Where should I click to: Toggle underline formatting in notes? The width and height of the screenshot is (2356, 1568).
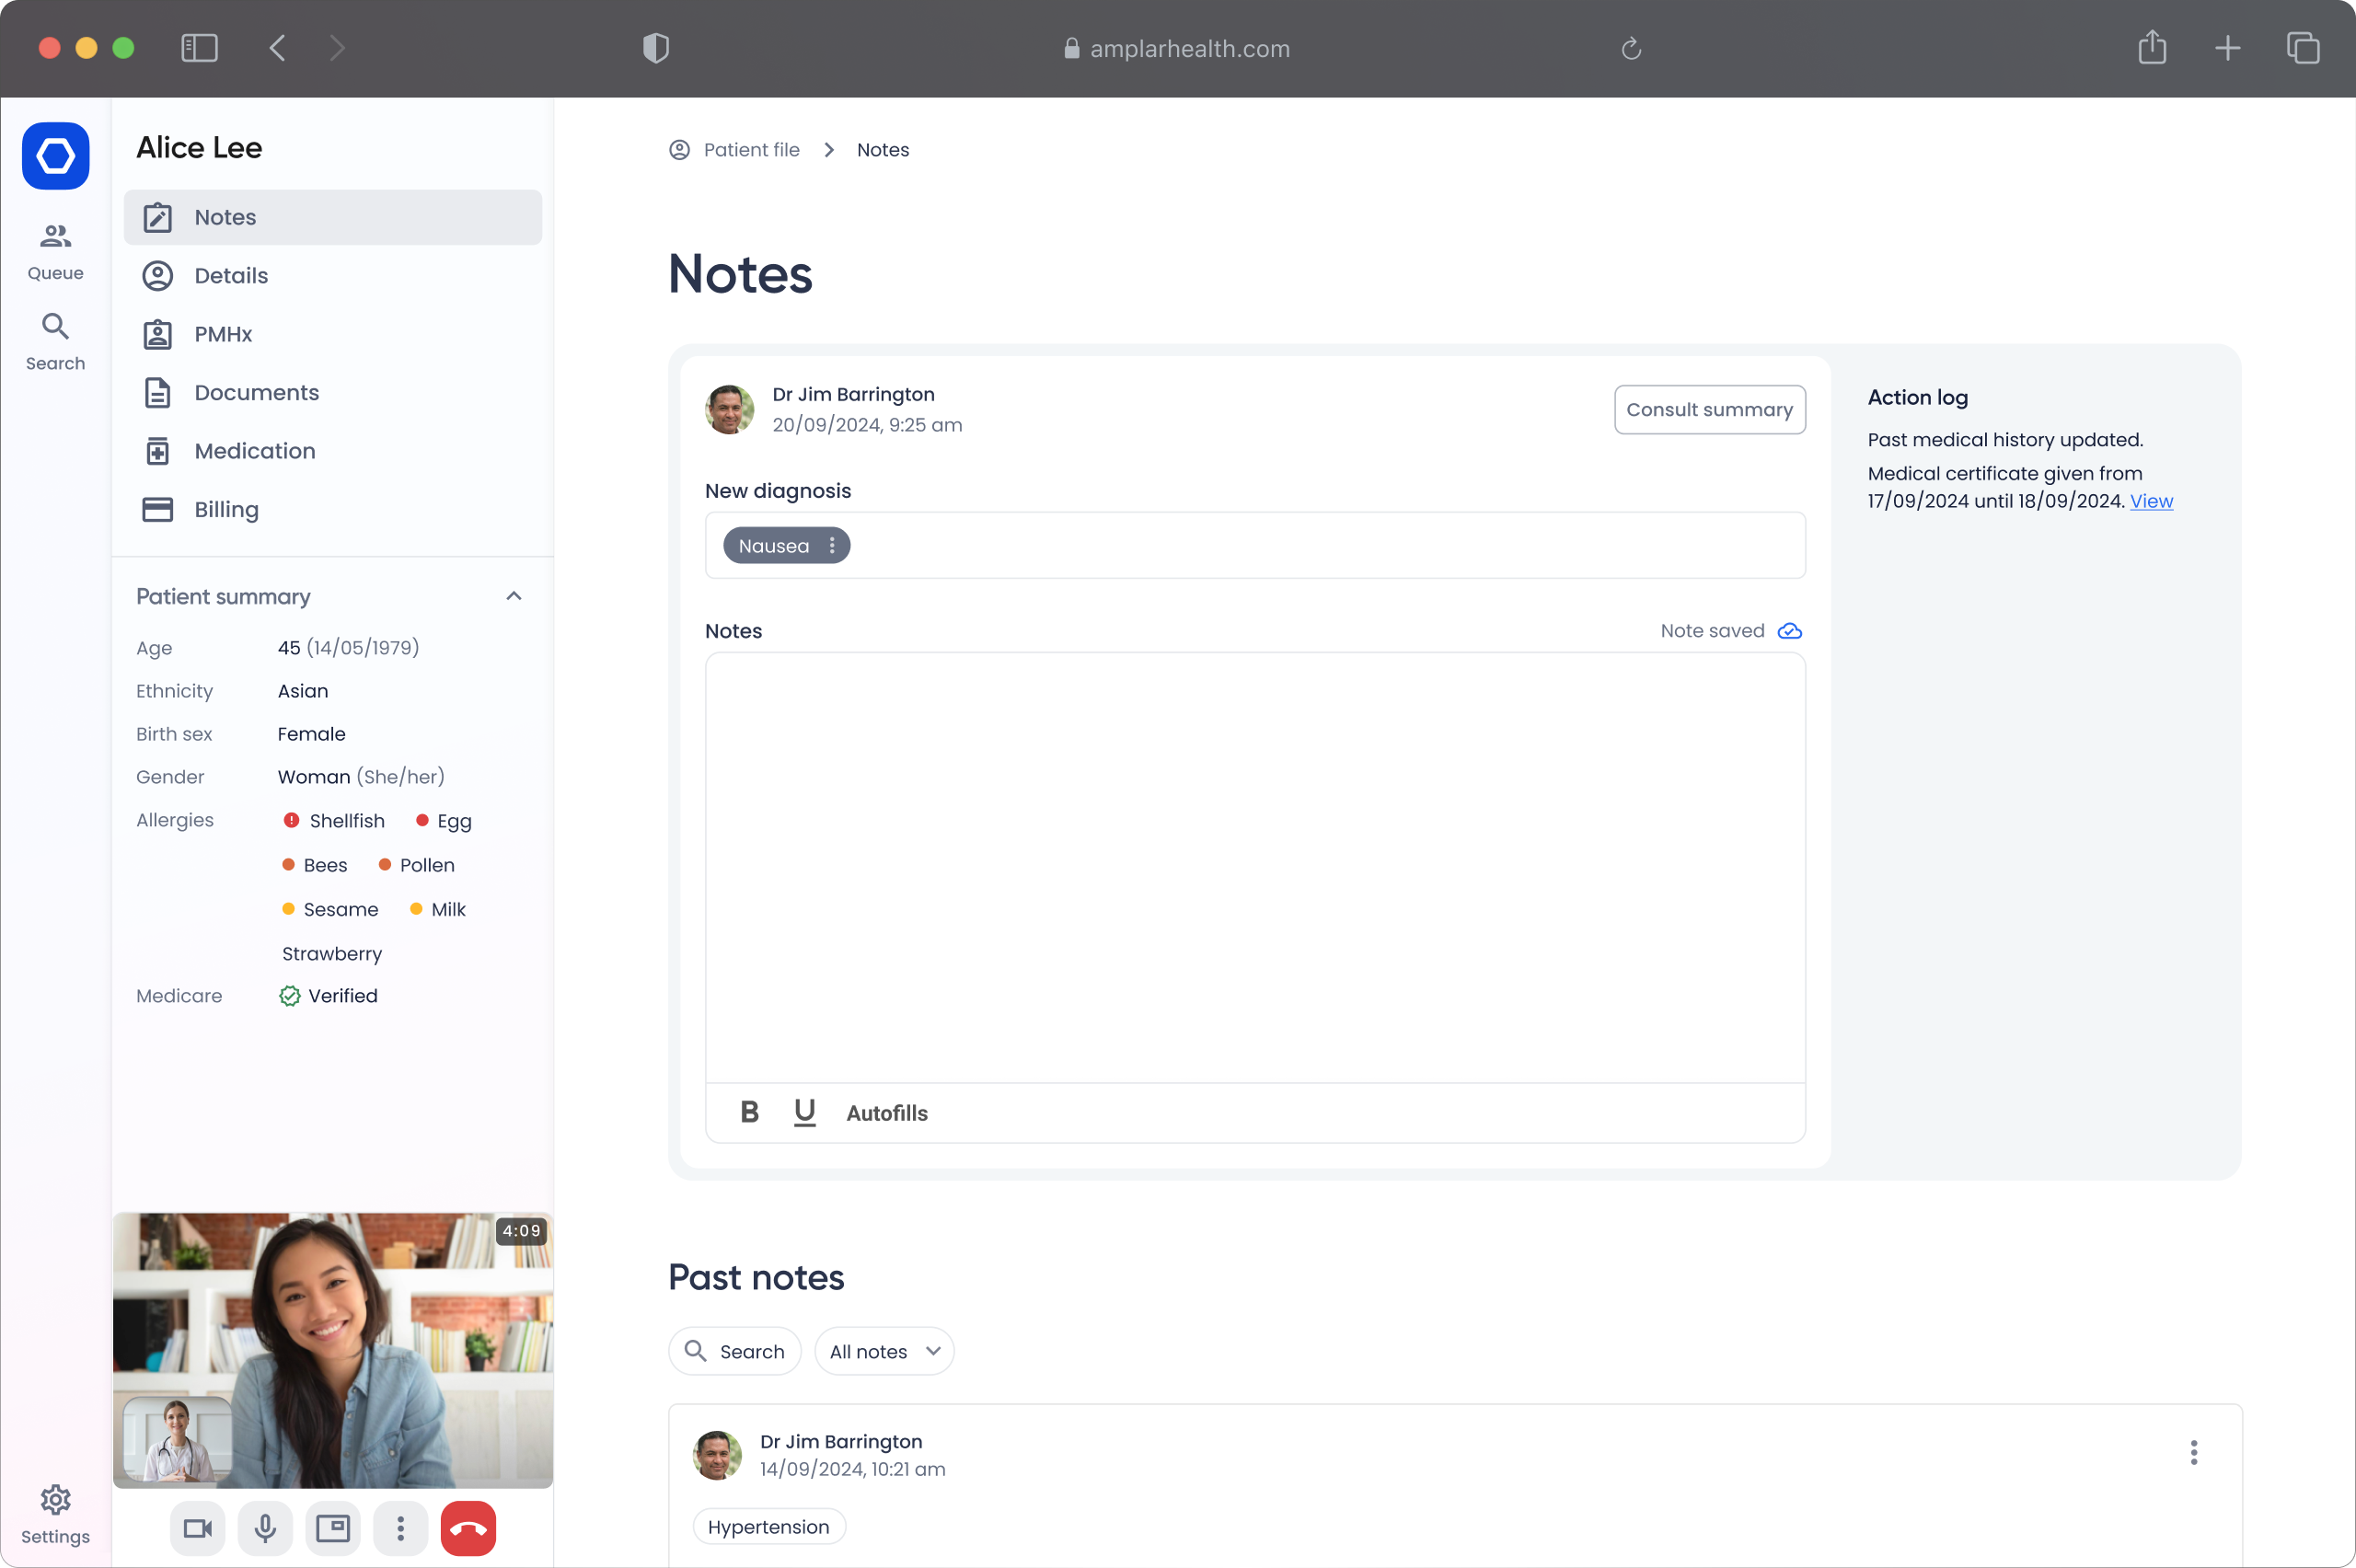[804, 1112]
